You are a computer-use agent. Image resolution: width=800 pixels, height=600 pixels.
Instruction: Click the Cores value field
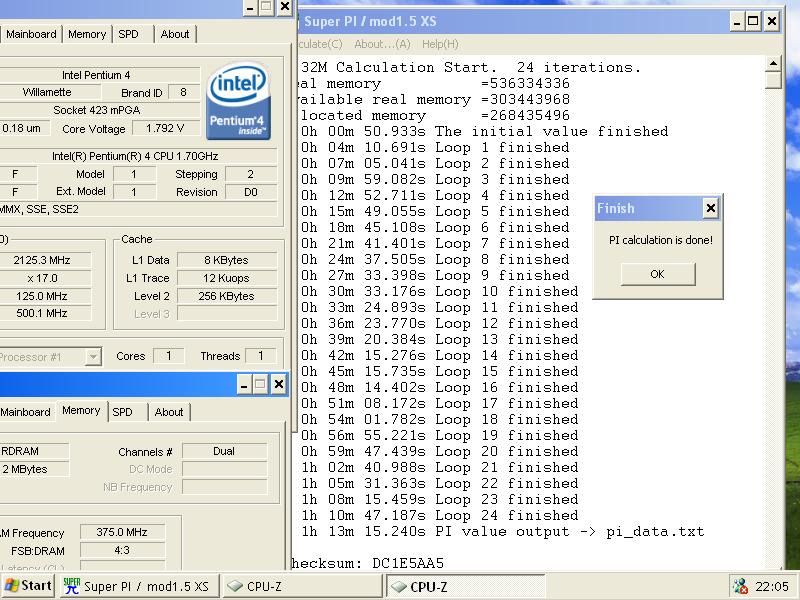click(x=169, y=356)
